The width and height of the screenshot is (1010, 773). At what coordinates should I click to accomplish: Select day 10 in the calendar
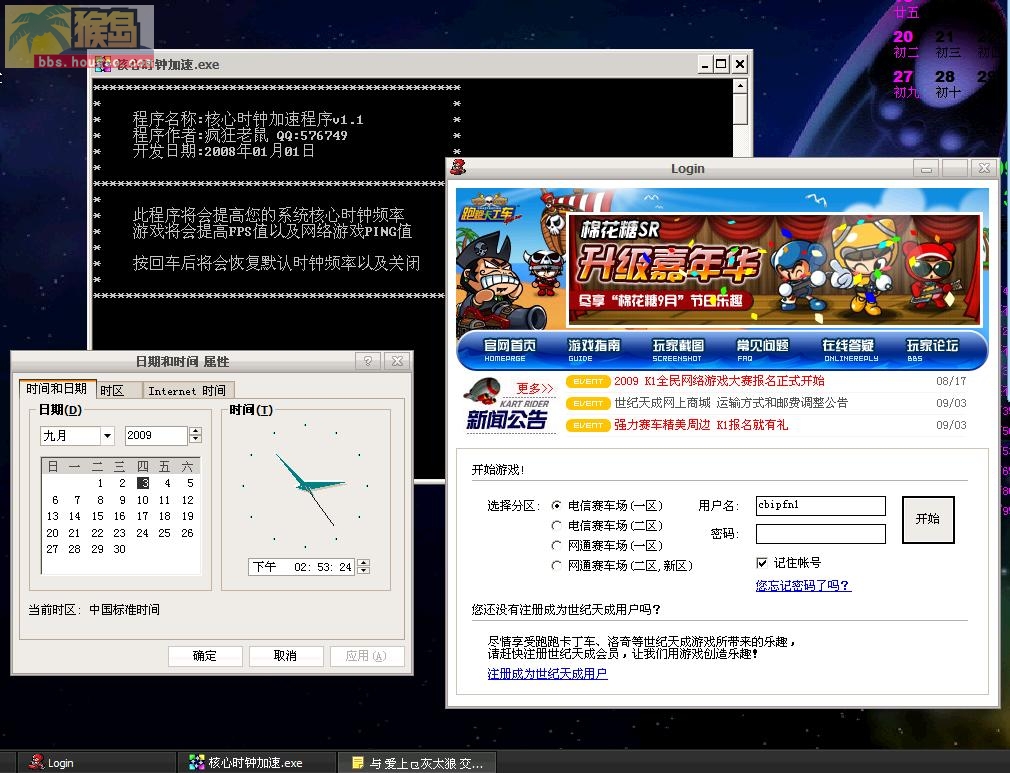[143, 501]
